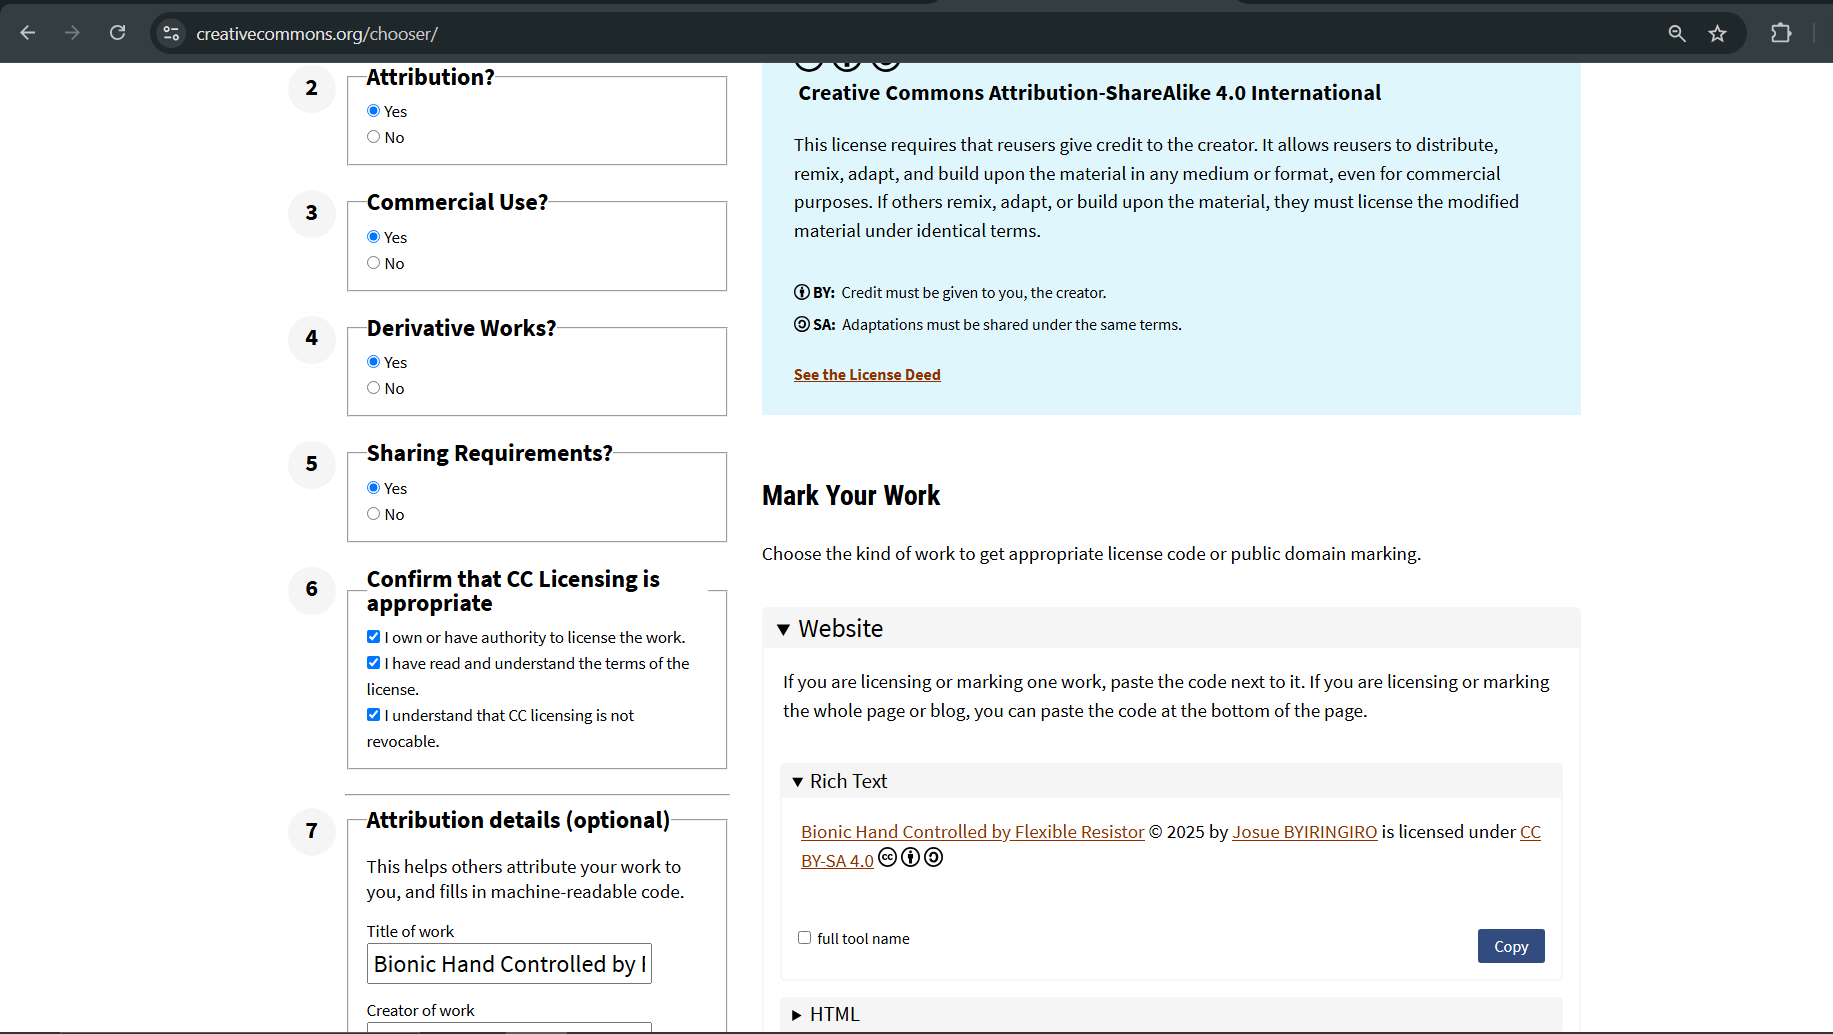Go forward using the browser arrow
The width and height of the screenshot is (1833, 1034).
click(72, 33)
